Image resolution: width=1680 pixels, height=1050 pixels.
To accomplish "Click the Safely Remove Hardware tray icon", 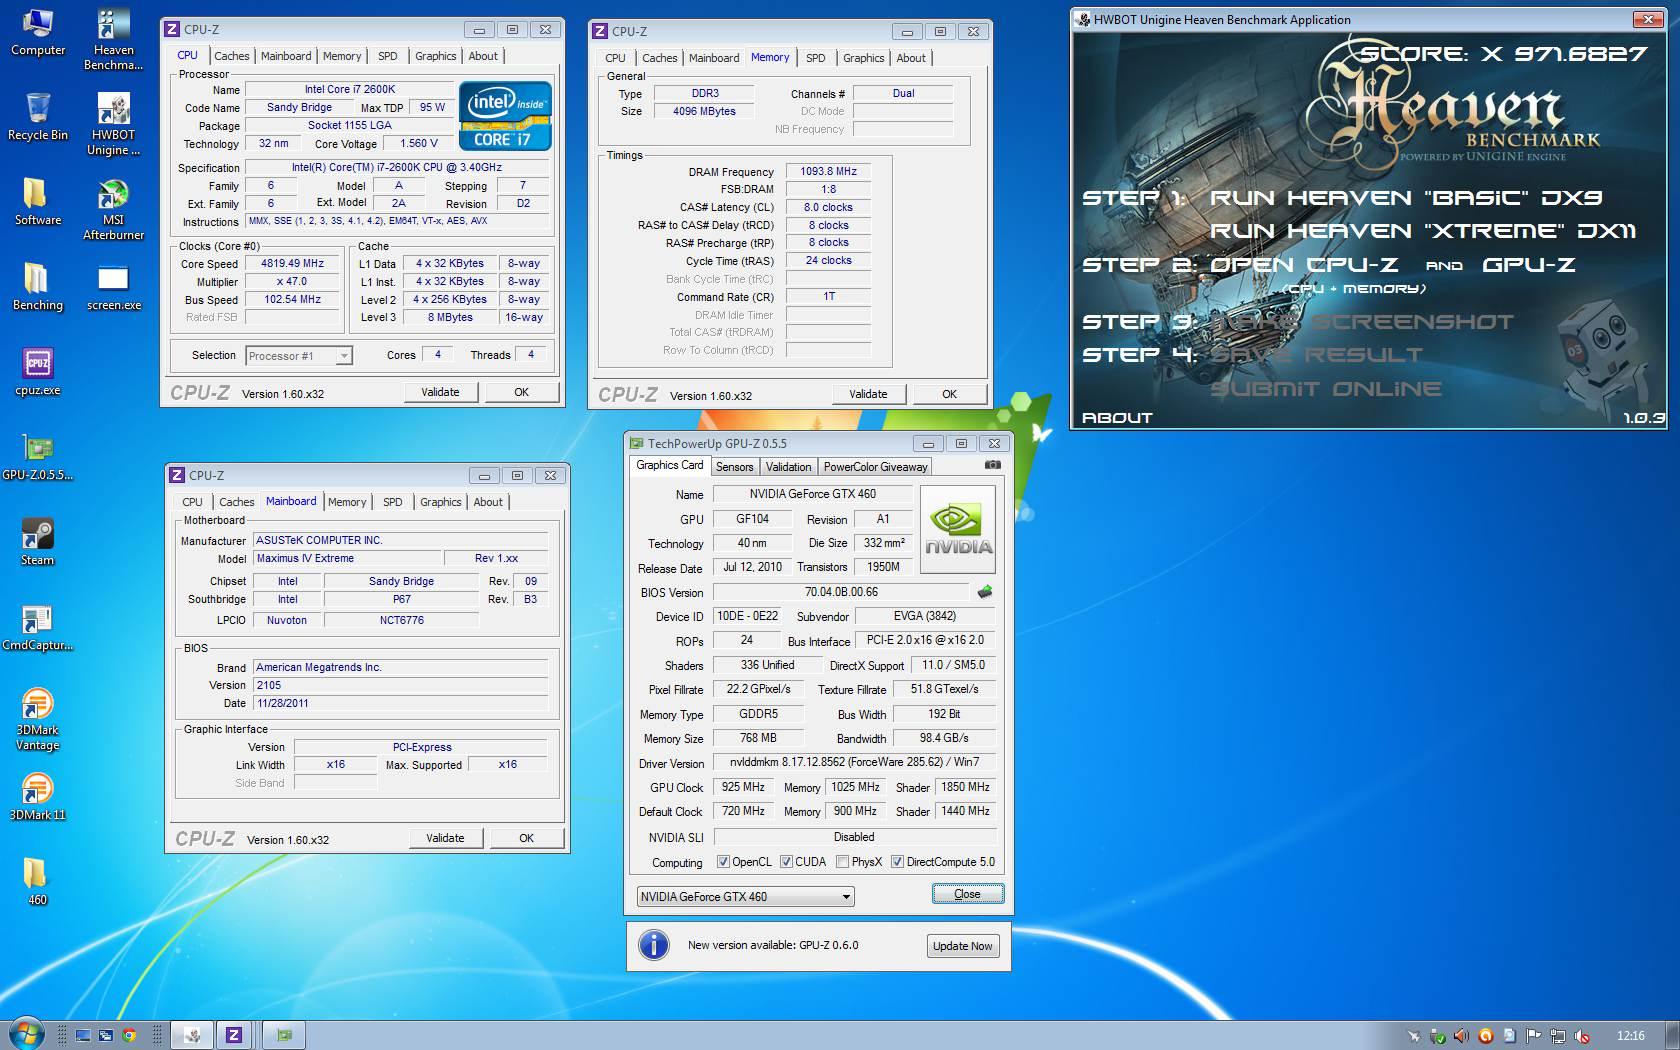I will pos(1437,1036).
